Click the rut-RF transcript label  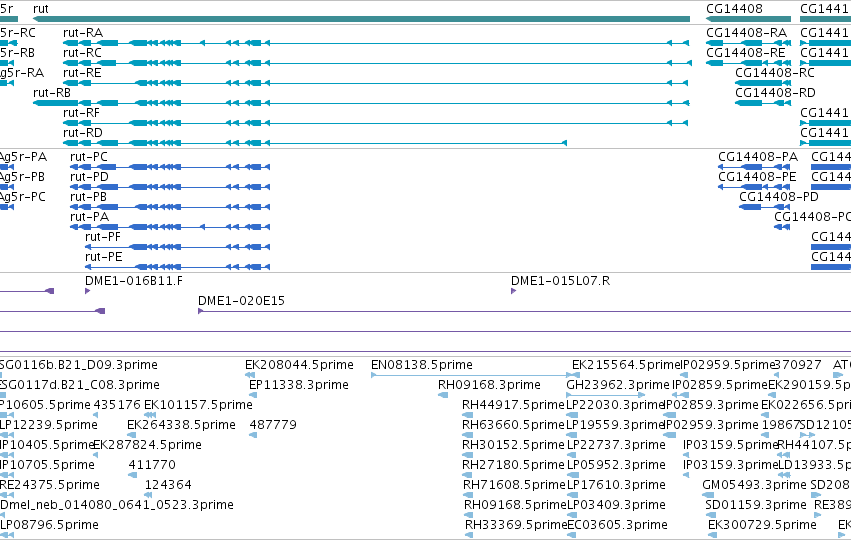tap(81, 113)
